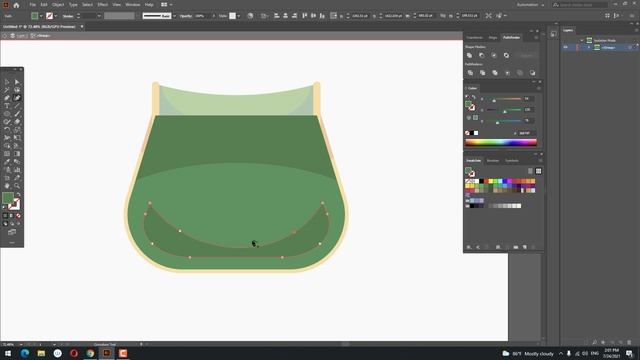This screenshot has width=640, height=360.
Task: Open the Effect menu
Action: (102, 5)
